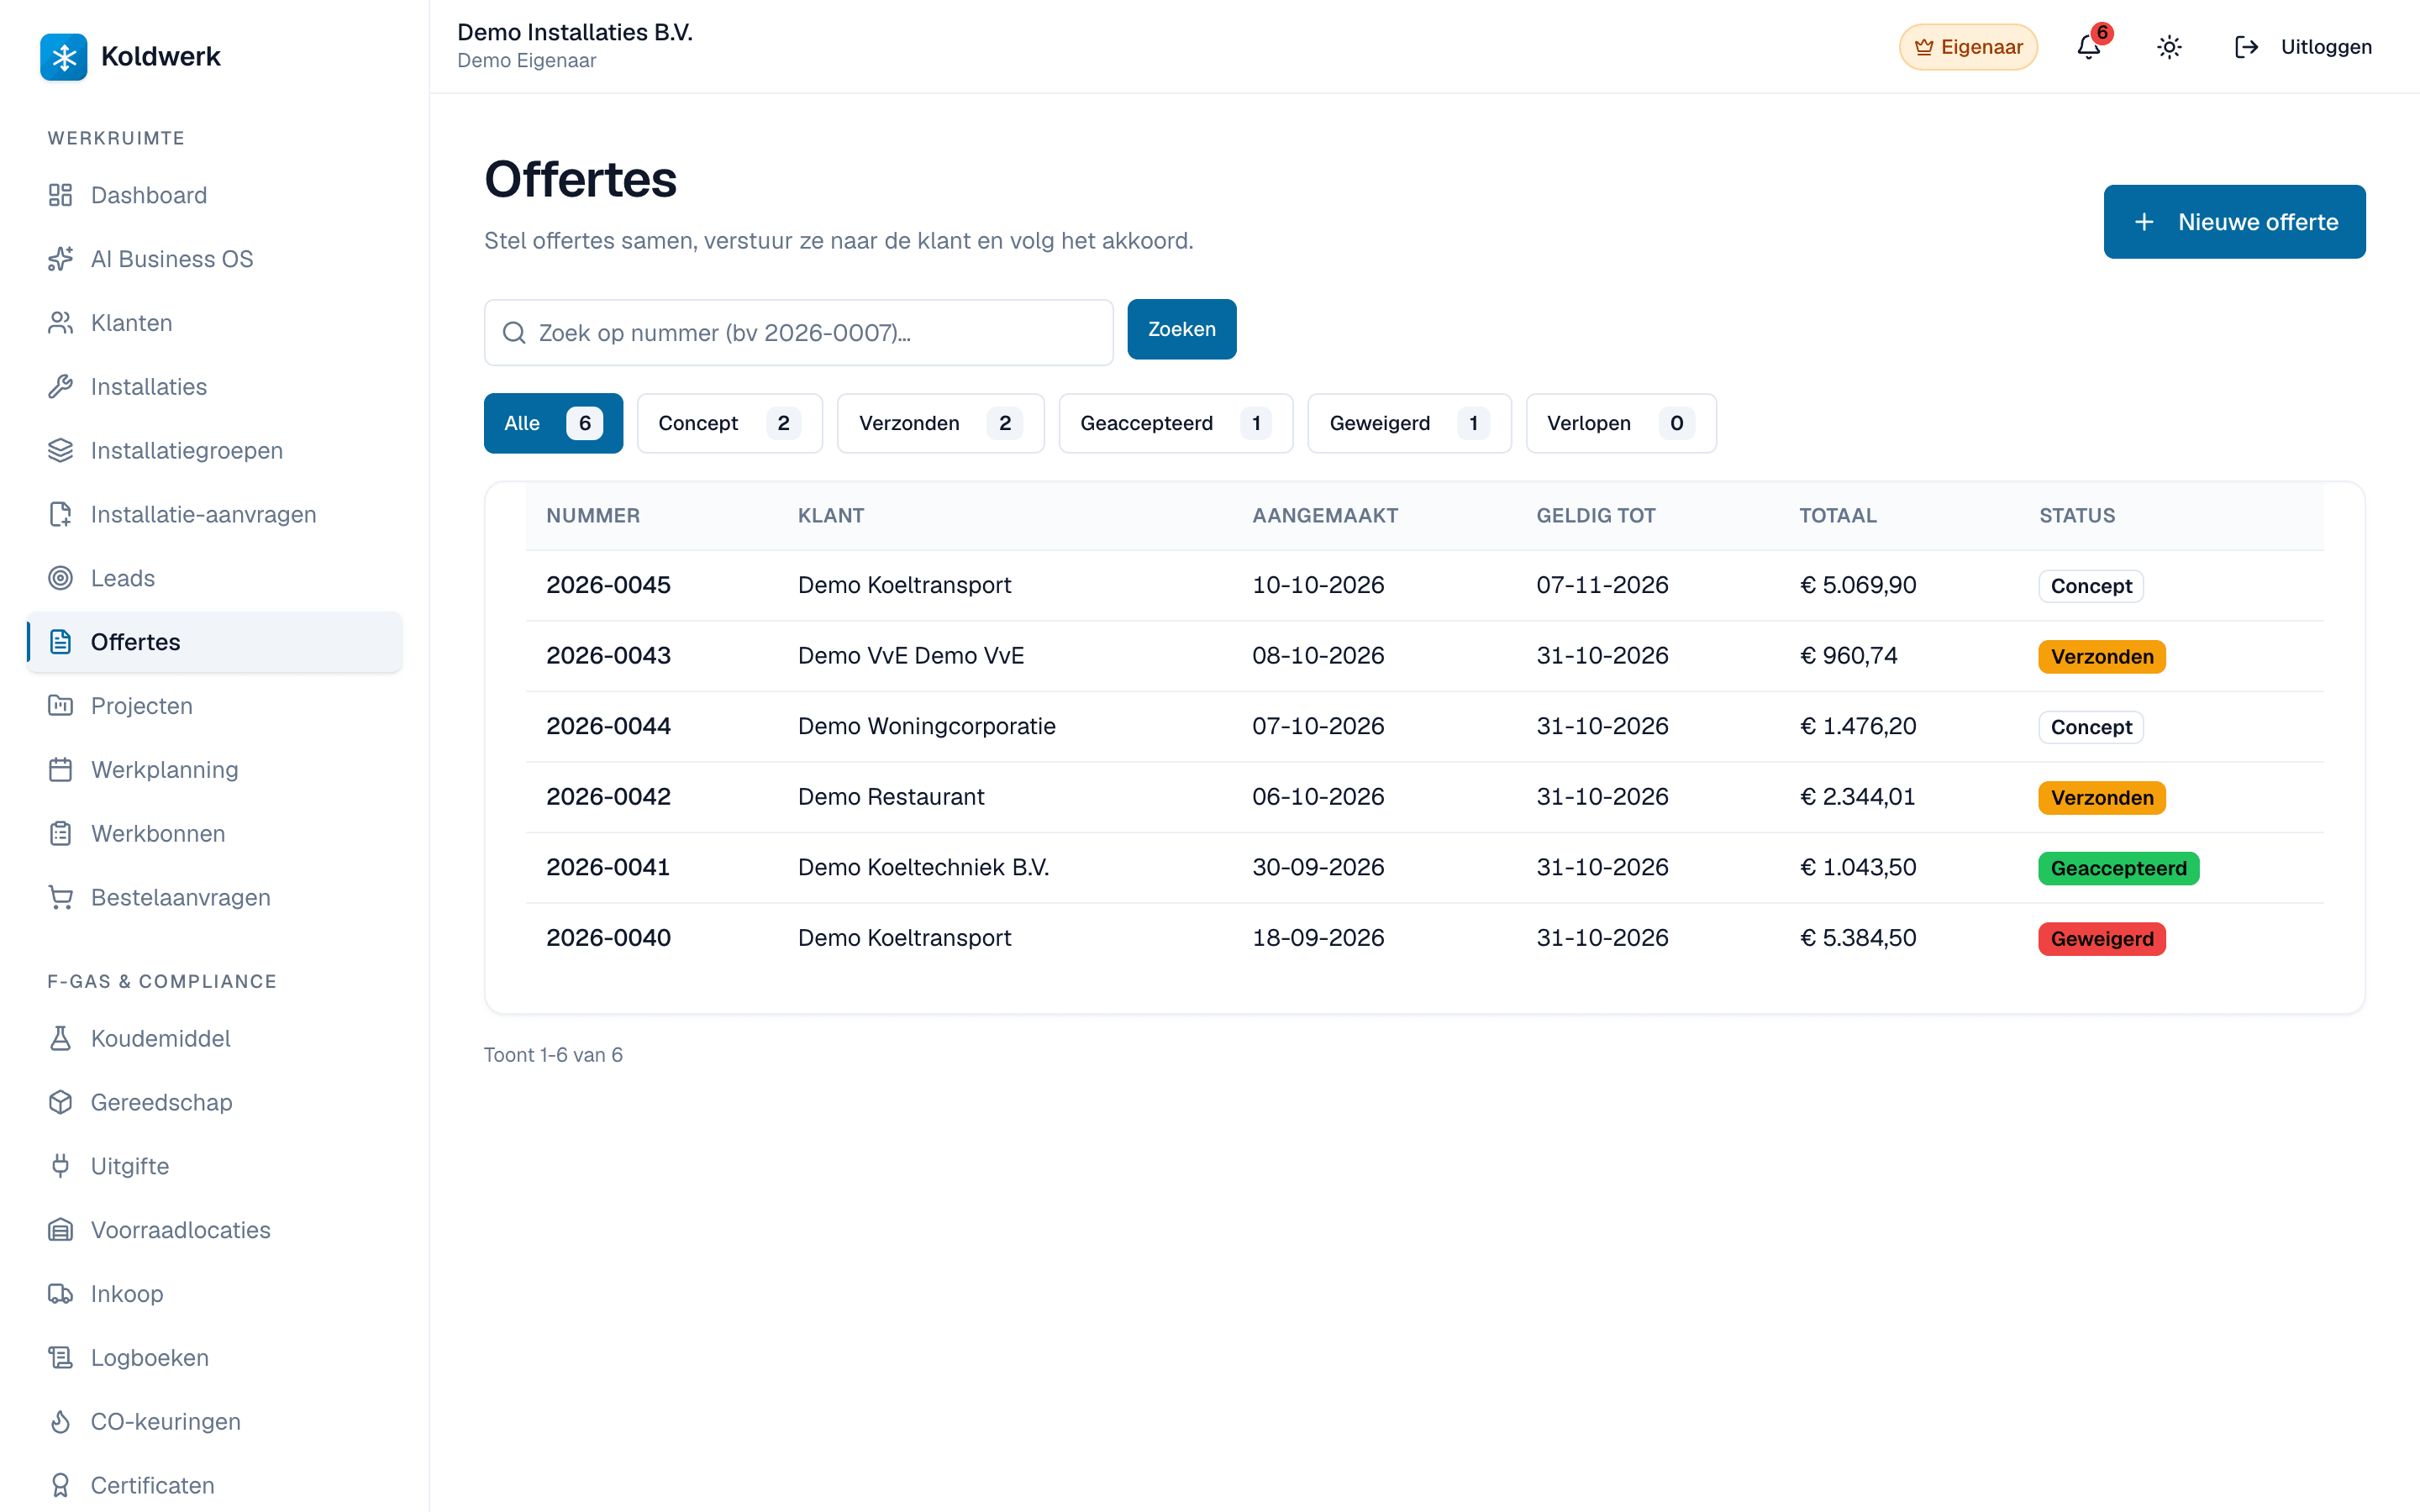The width and height of the screenshot is (2420, 1512).
Task: Open Dashboard via its grid icon
Action: point(60,195)
